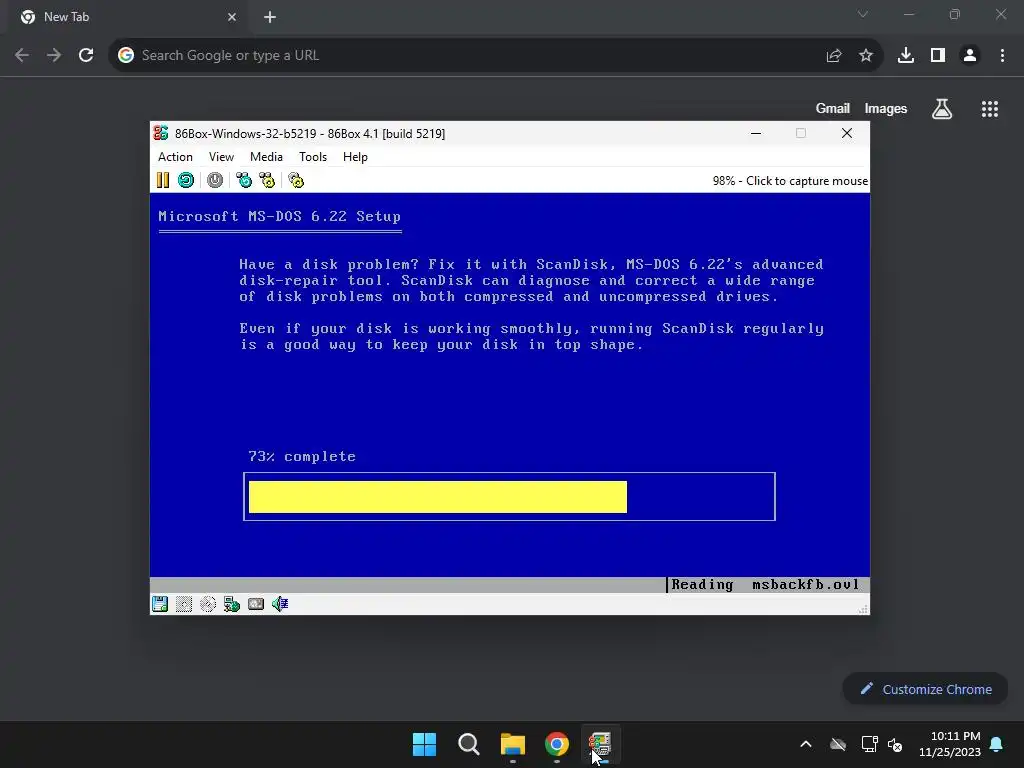
Task: Click the 86Box title bar app icon
Action: 161,133
